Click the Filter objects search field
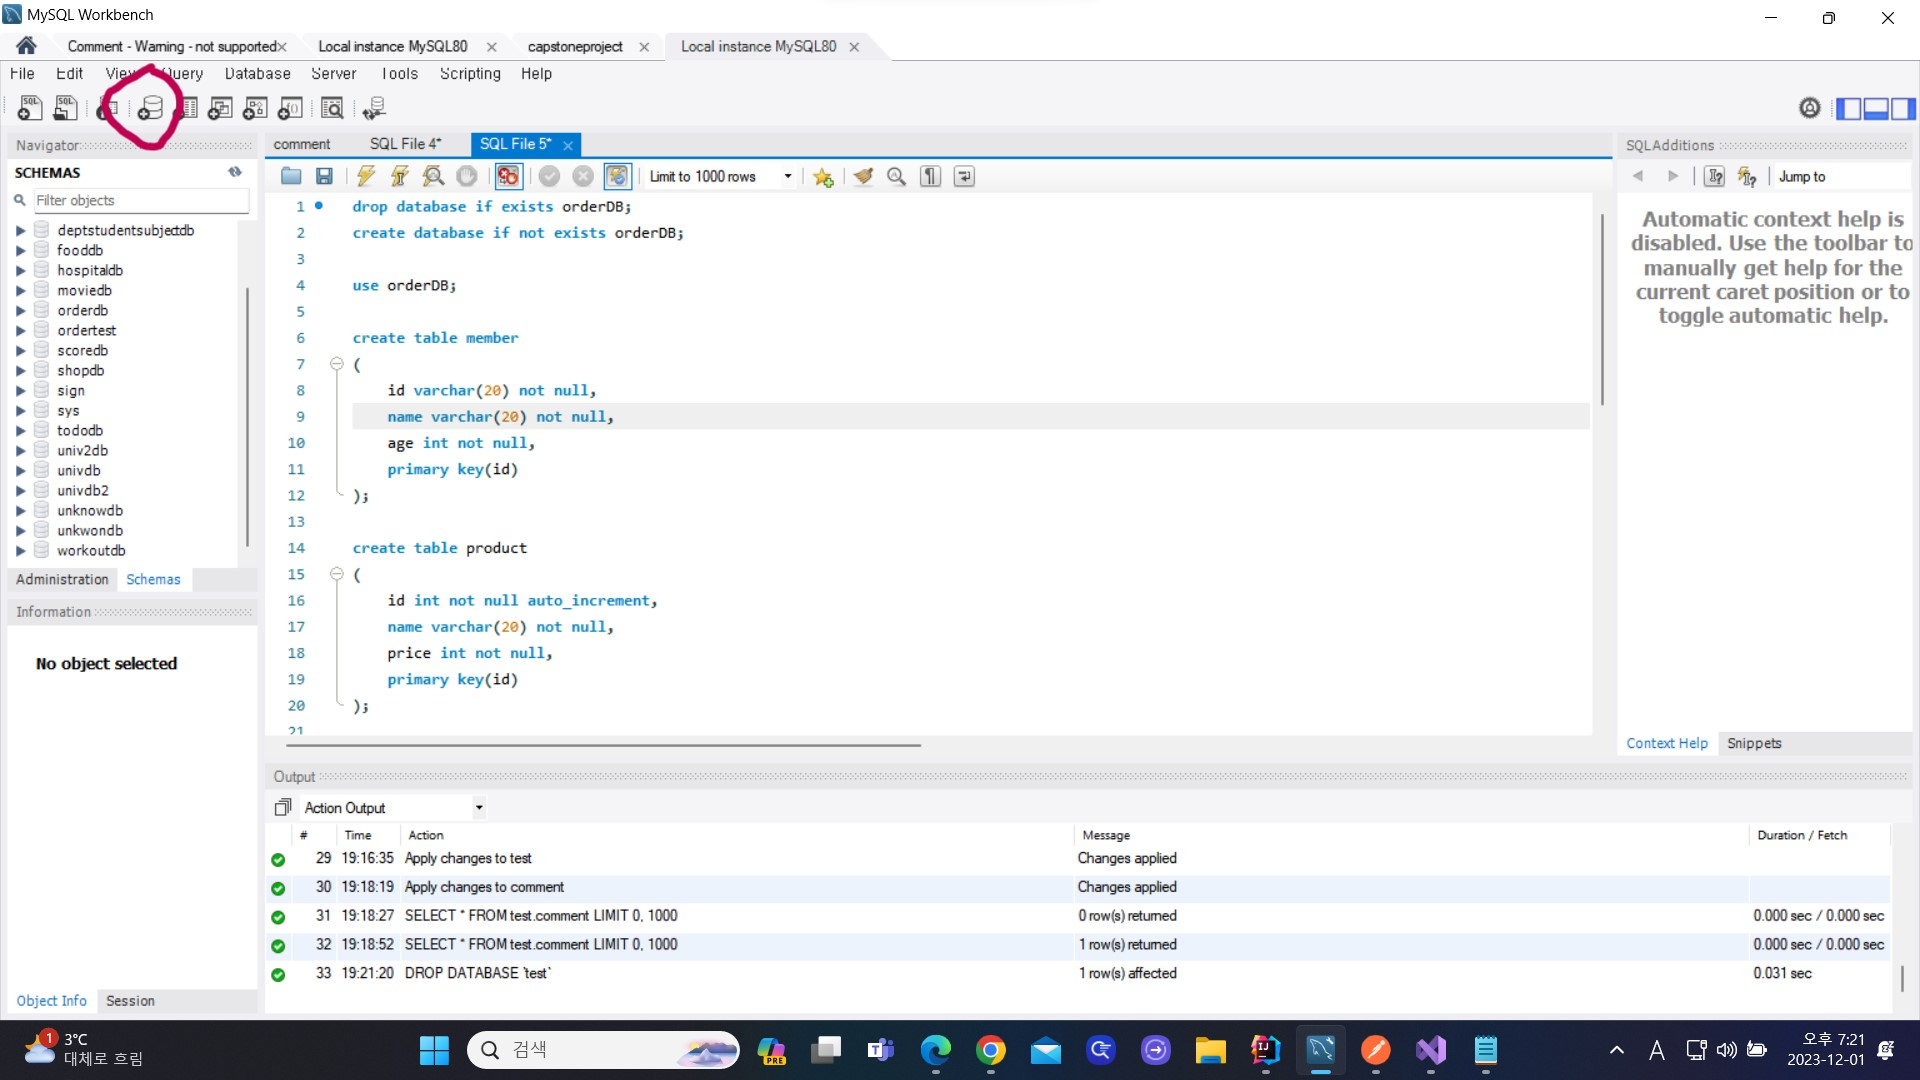This screenshot has height=1080, width=1920. (140, 201)
